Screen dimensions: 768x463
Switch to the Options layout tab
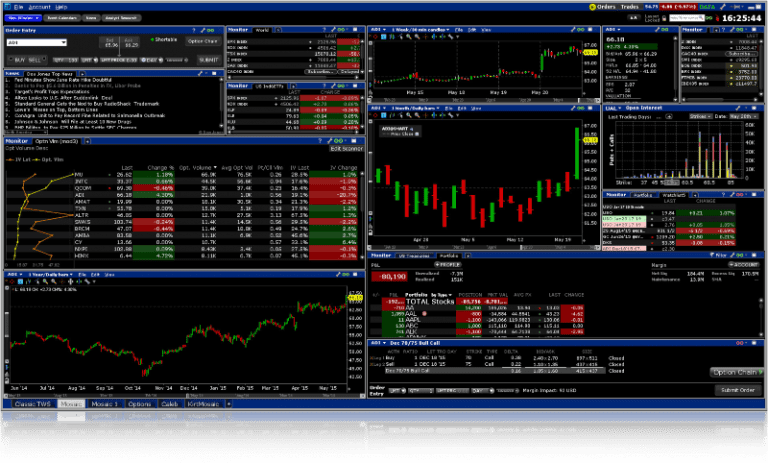pyautogui.click(x=140, y=404)
